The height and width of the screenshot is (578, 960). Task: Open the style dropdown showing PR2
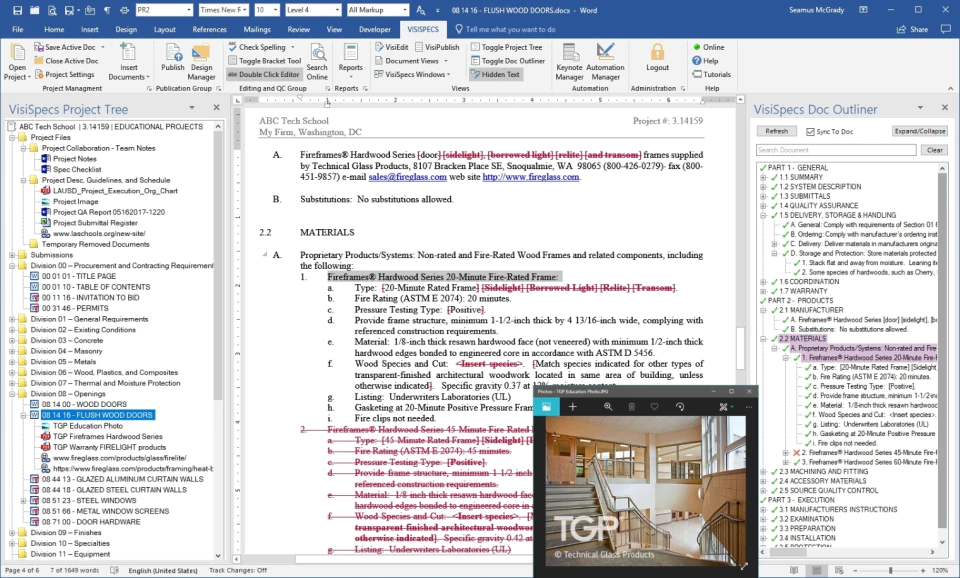(x=163, y=10)
